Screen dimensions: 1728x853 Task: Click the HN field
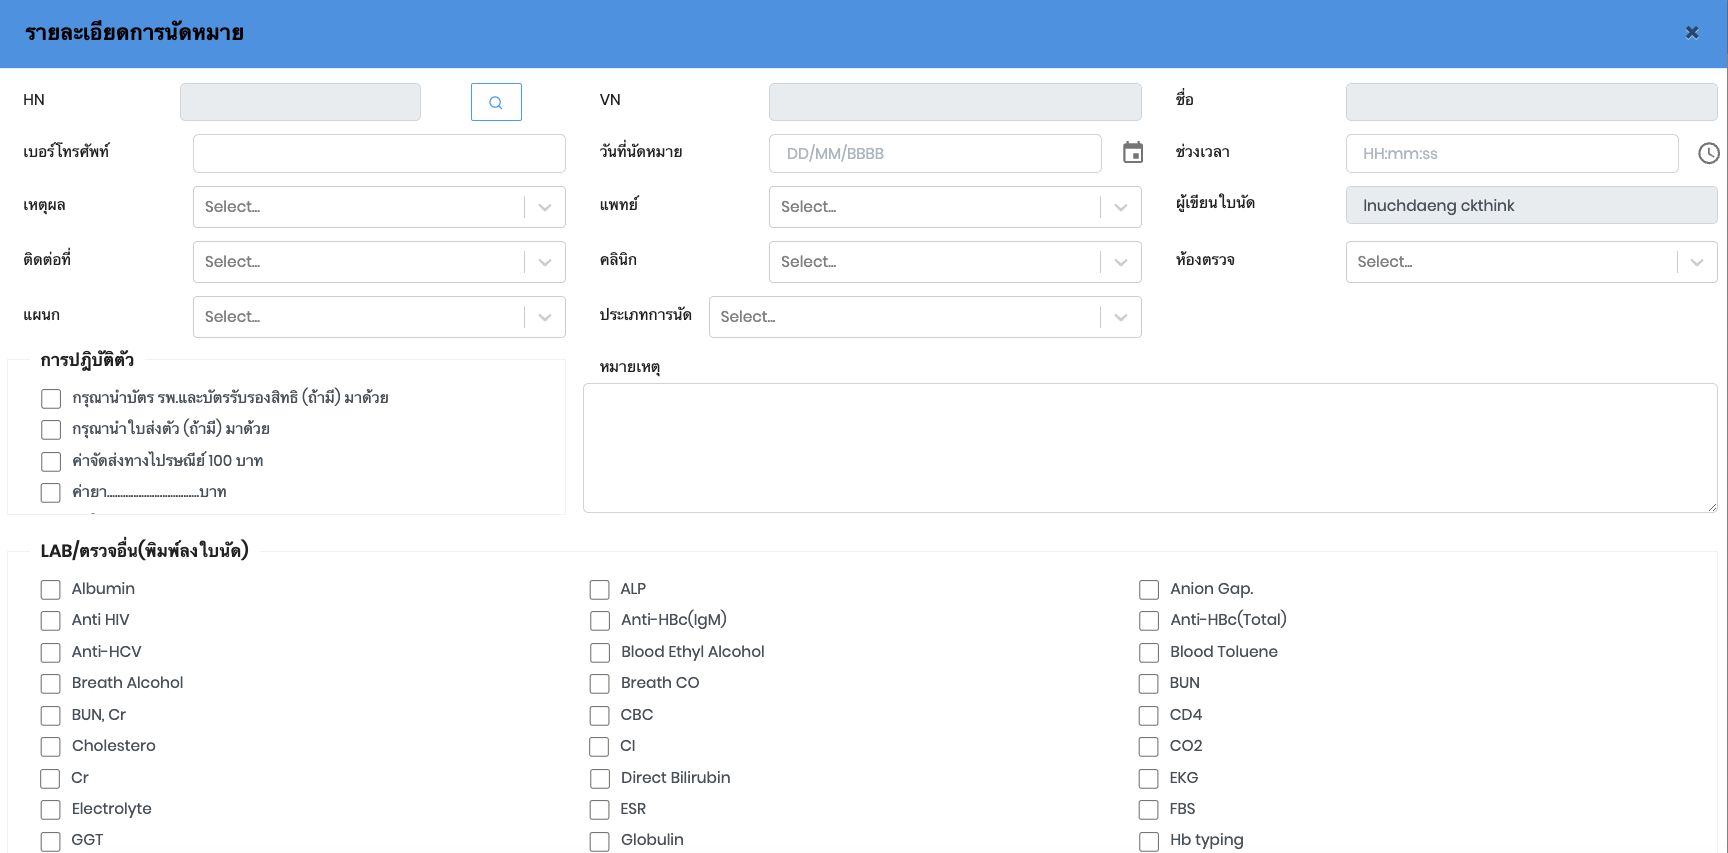(300, 102)
